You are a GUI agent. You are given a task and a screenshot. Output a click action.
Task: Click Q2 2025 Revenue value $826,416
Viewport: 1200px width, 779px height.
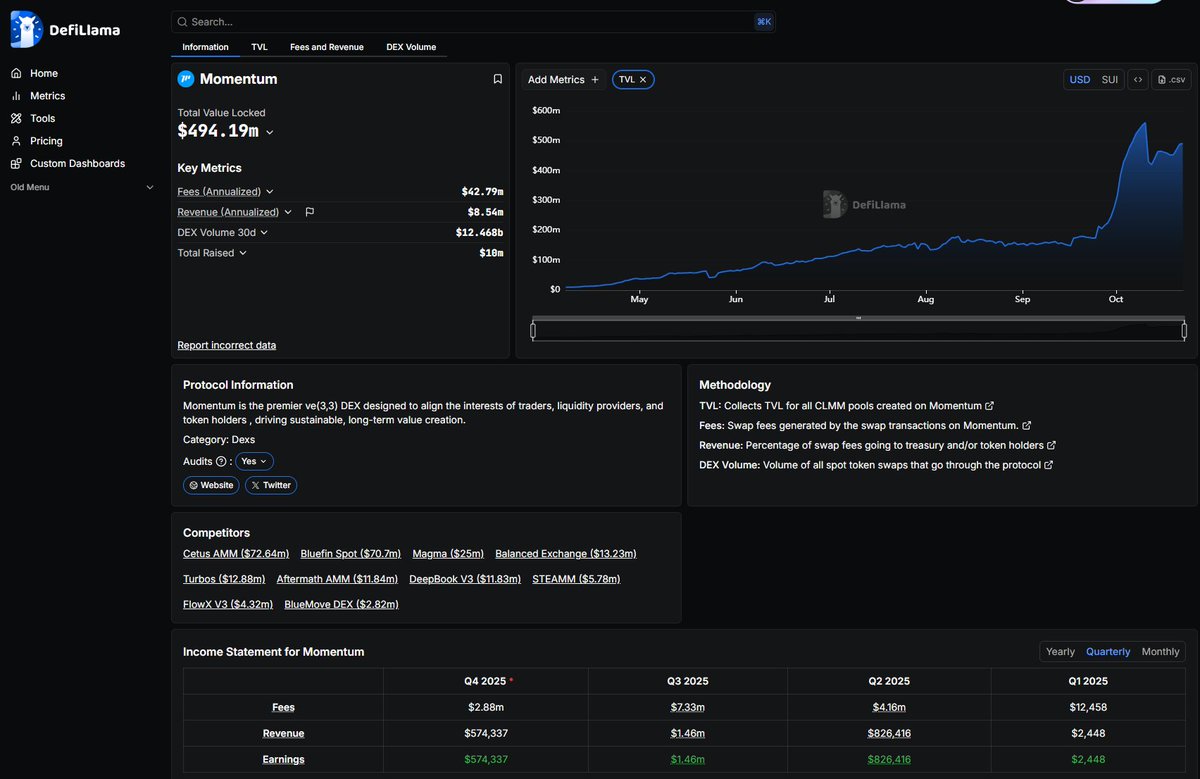tap(889, 733)
